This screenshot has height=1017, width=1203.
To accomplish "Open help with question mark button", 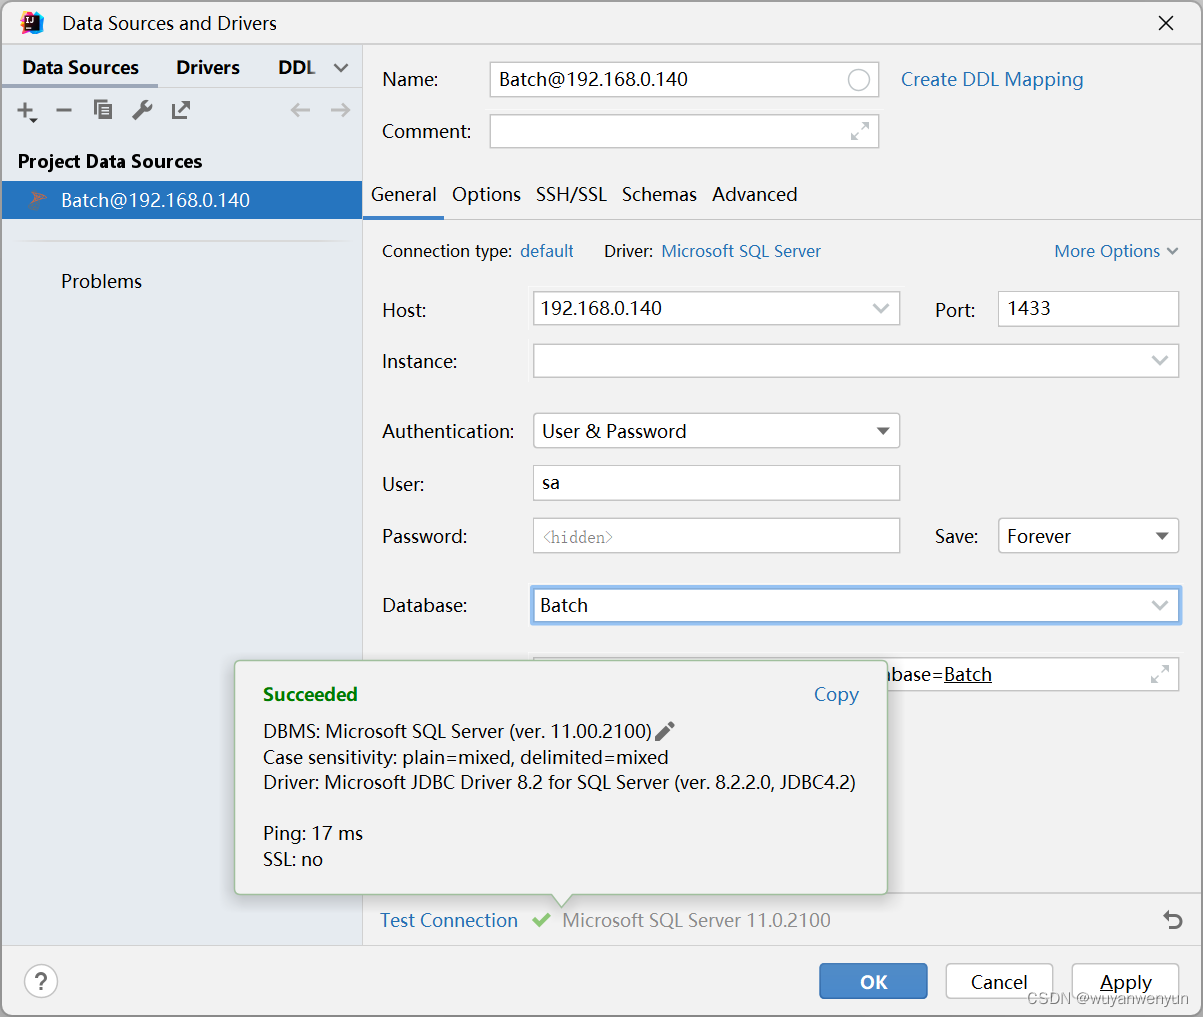I will pyautogui.click(x=41, y=981).
